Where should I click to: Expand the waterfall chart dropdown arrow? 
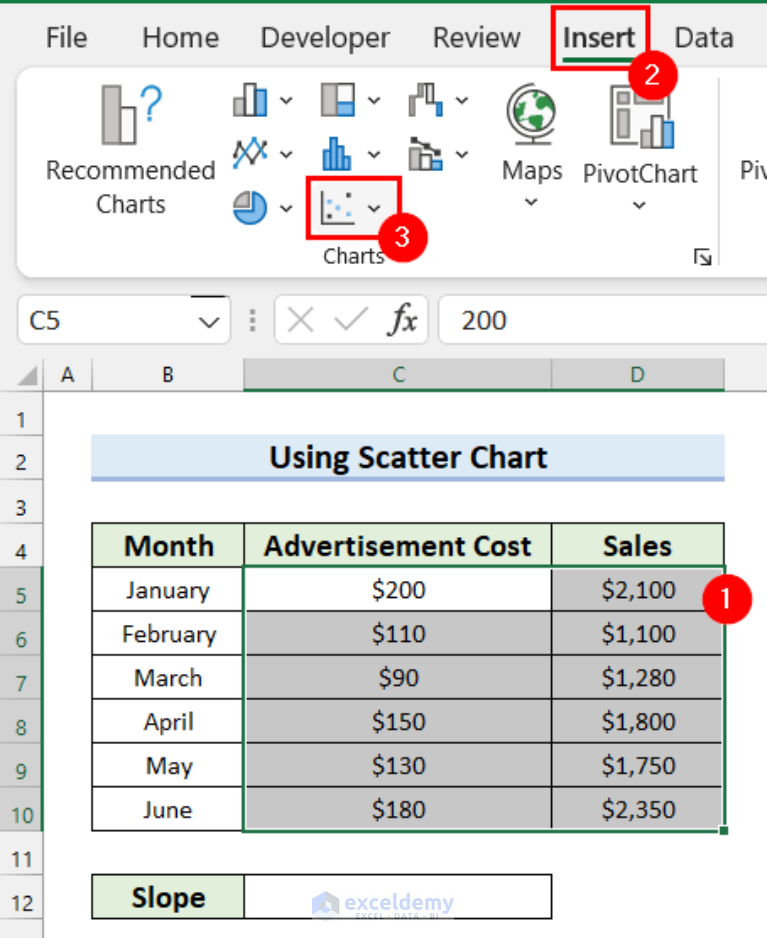point(462,100)
